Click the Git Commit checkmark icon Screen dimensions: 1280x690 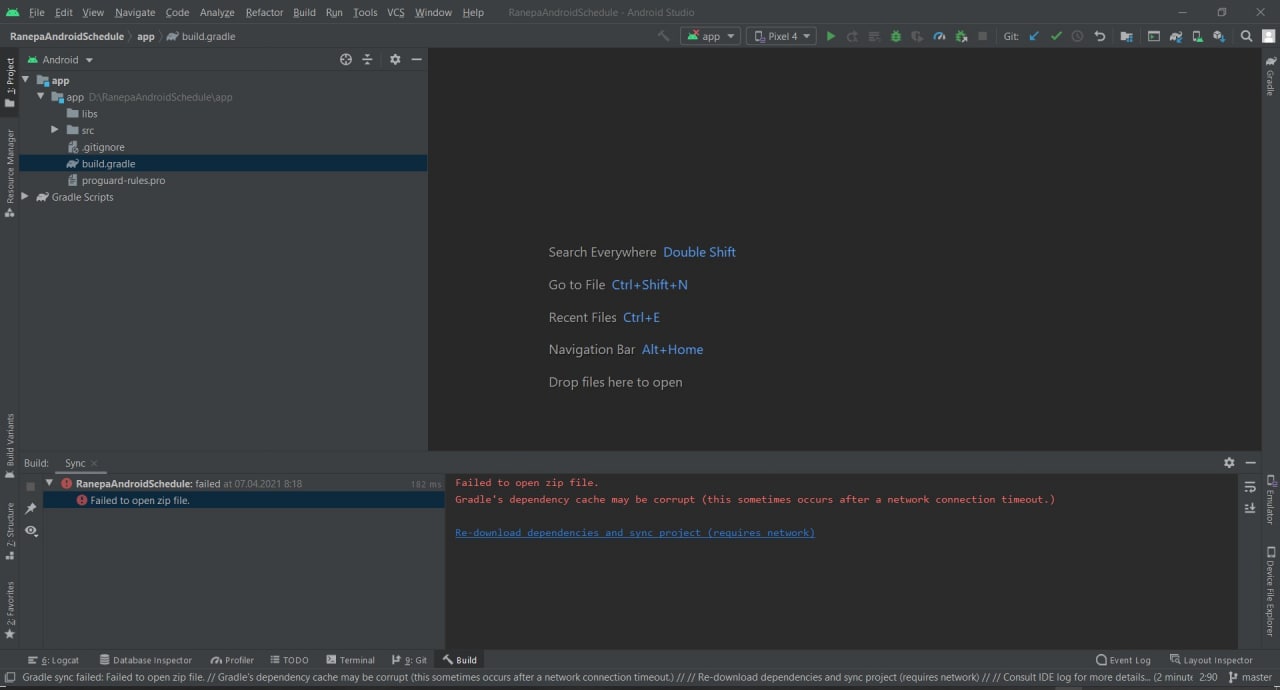point(1056,36)
